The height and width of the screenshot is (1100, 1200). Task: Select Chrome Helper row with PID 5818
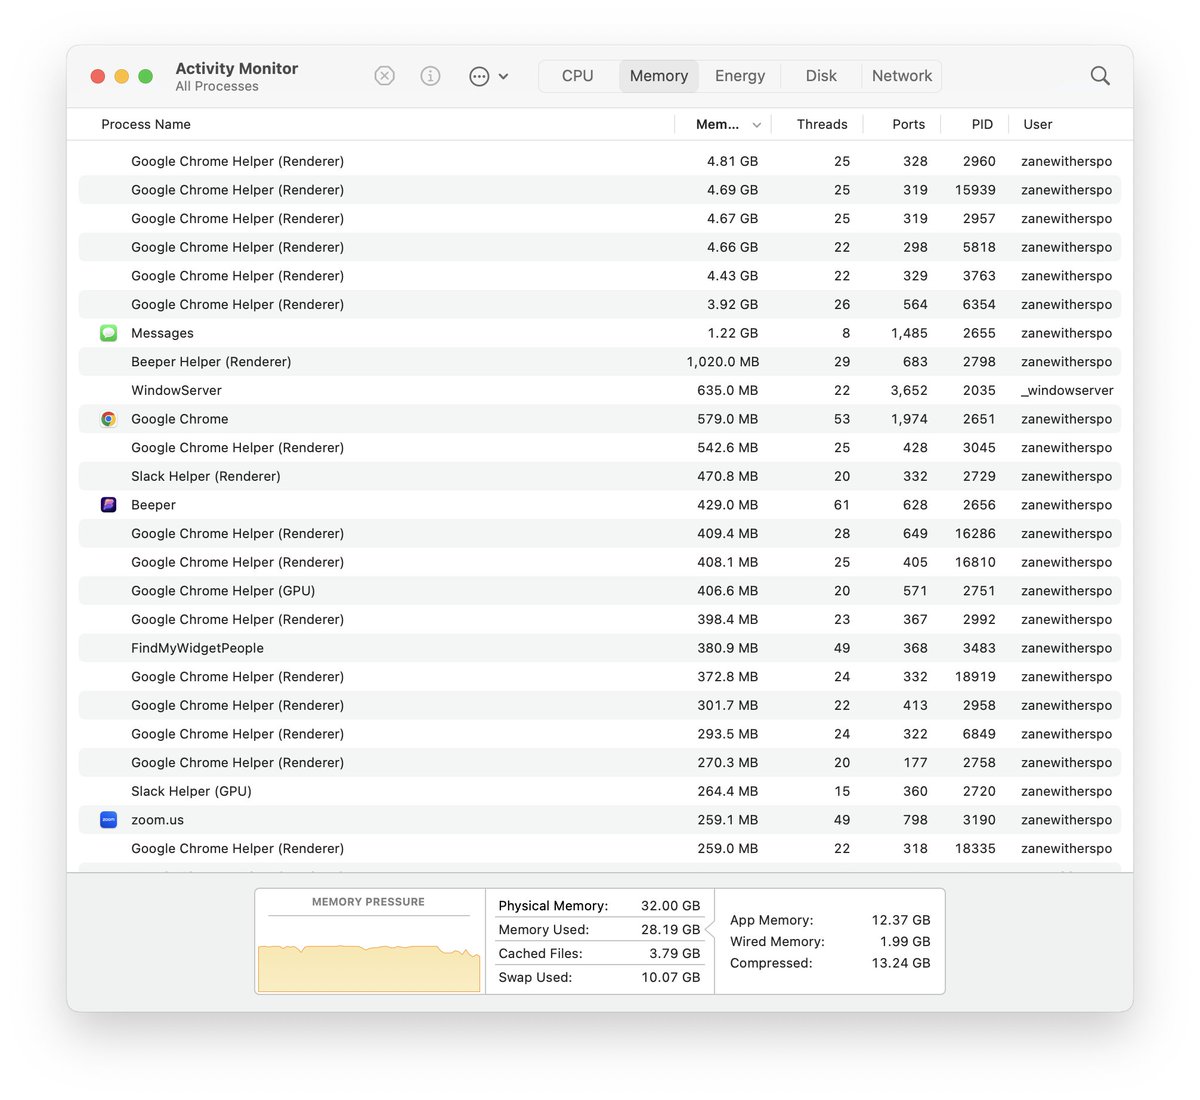tap(600, 247)
